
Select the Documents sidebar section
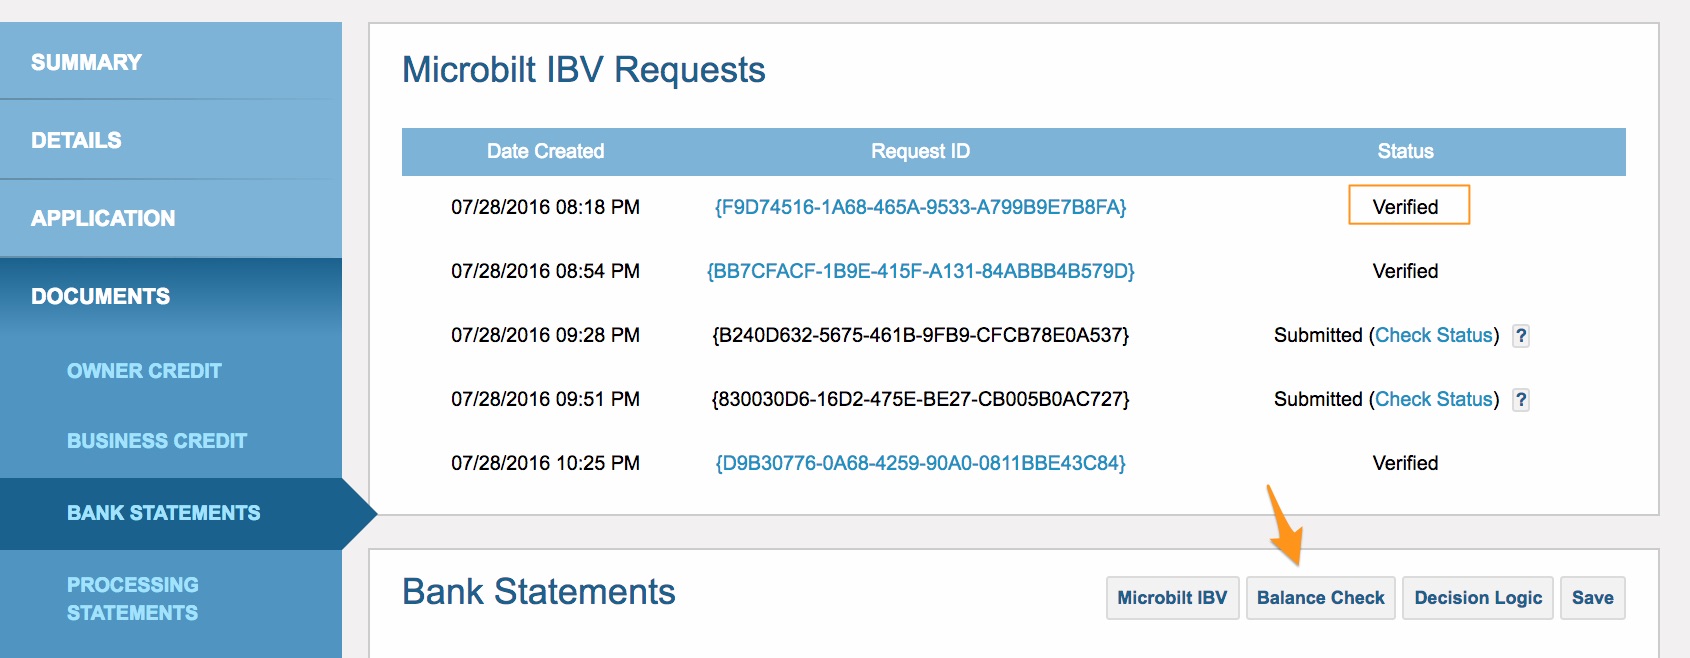171,296
